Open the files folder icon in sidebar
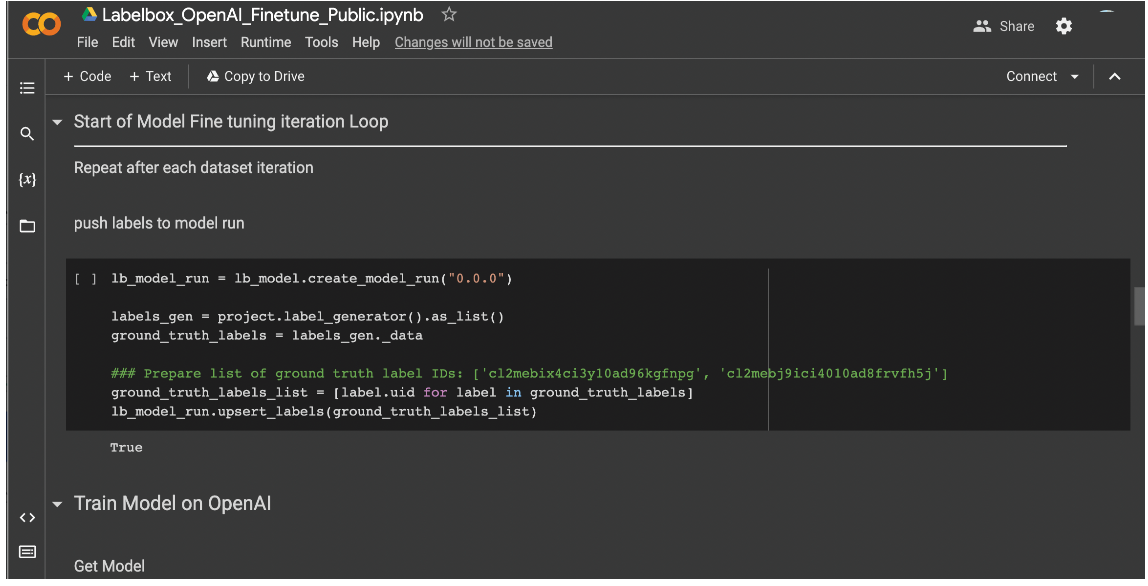This screenshot has width=1148, height=586. (x=27, y=226)
